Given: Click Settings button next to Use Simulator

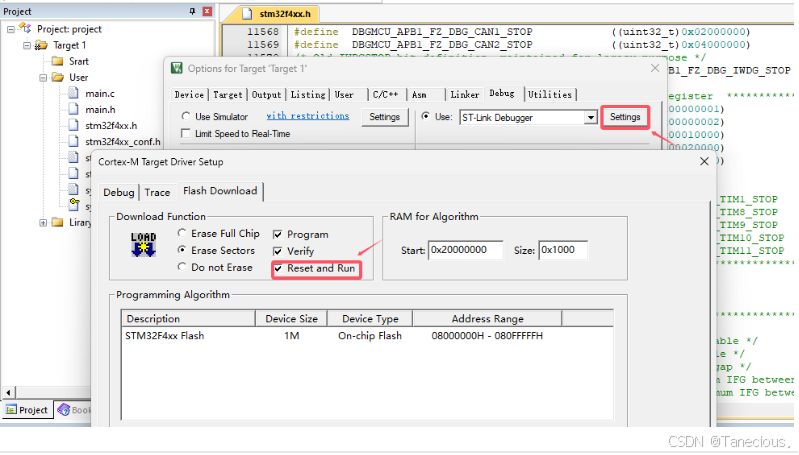Looking at the screenshot, I should pos(384,117).
